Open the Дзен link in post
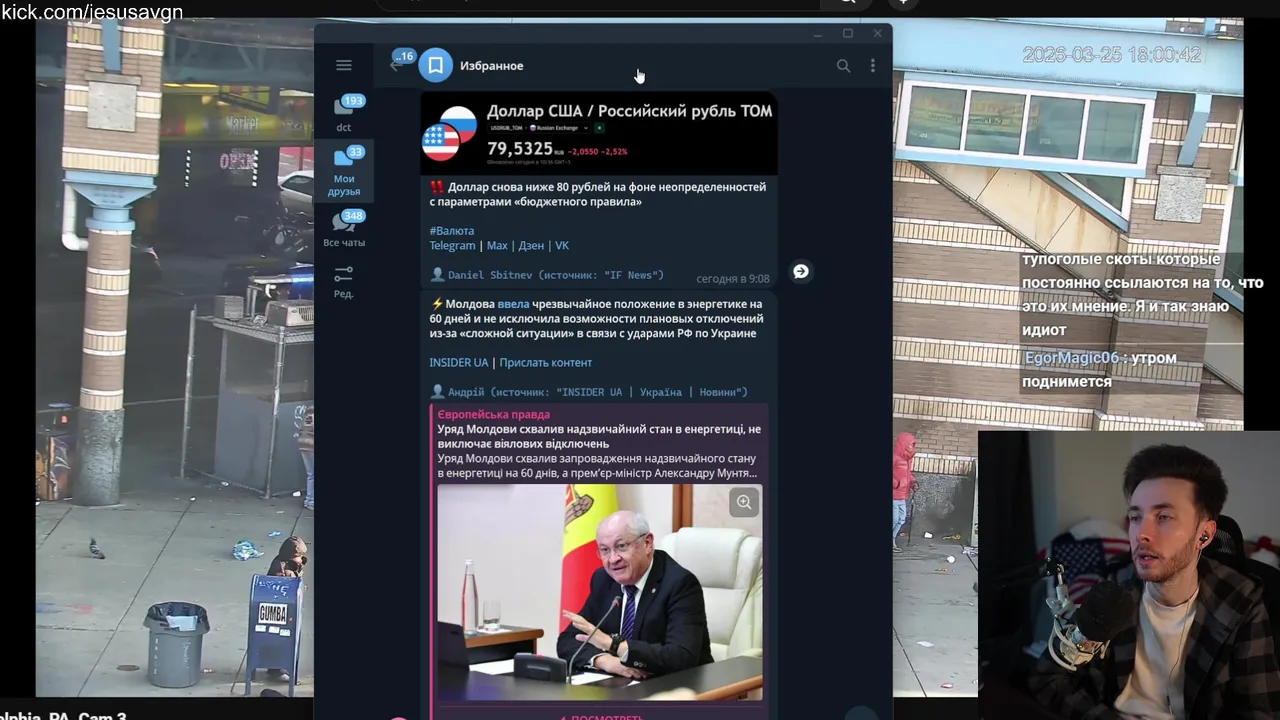 coord(531,246)
